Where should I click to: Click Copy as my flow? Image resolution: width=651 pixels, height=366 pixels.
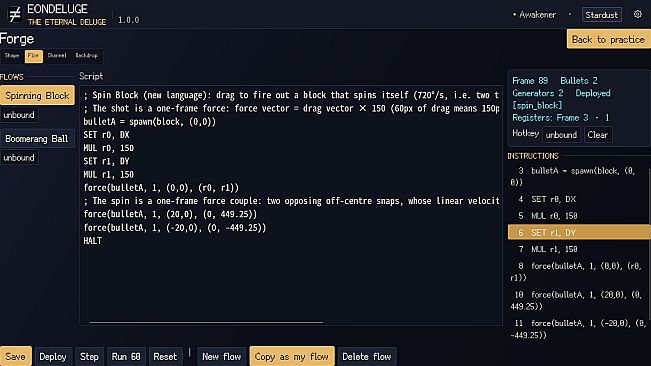pyautogui.click(x=292, y=356)
